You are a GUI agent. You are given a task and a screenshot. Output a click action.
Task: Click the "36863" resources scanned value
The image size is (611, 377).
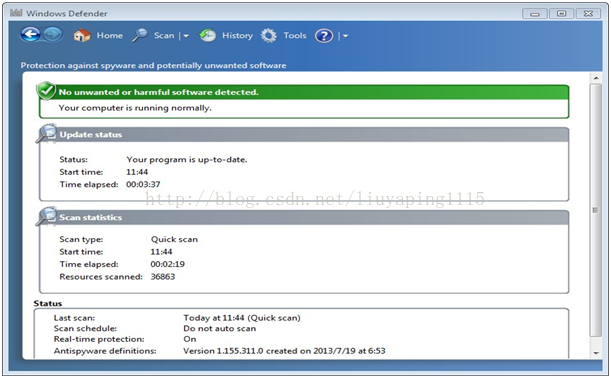pos(163,277)
